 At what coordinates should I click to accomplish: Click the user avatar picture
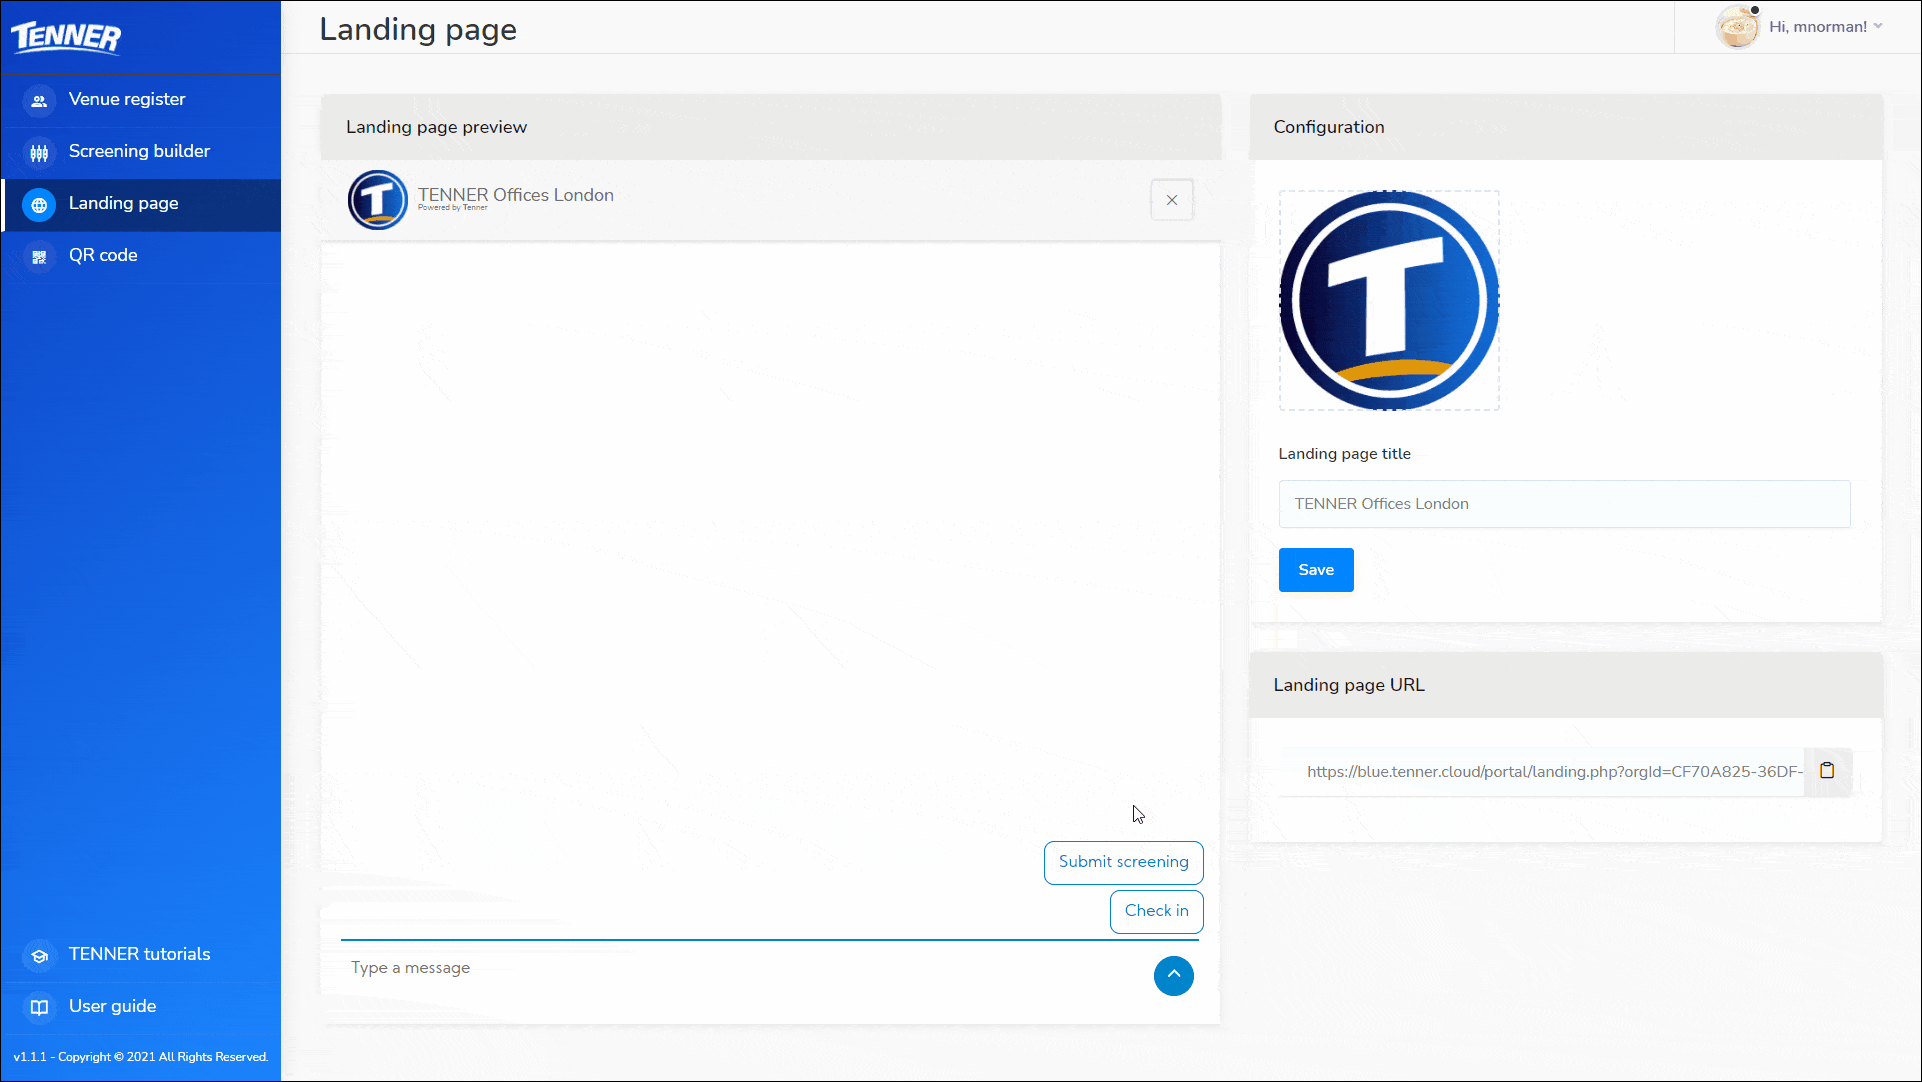(x=1737, y=27)
